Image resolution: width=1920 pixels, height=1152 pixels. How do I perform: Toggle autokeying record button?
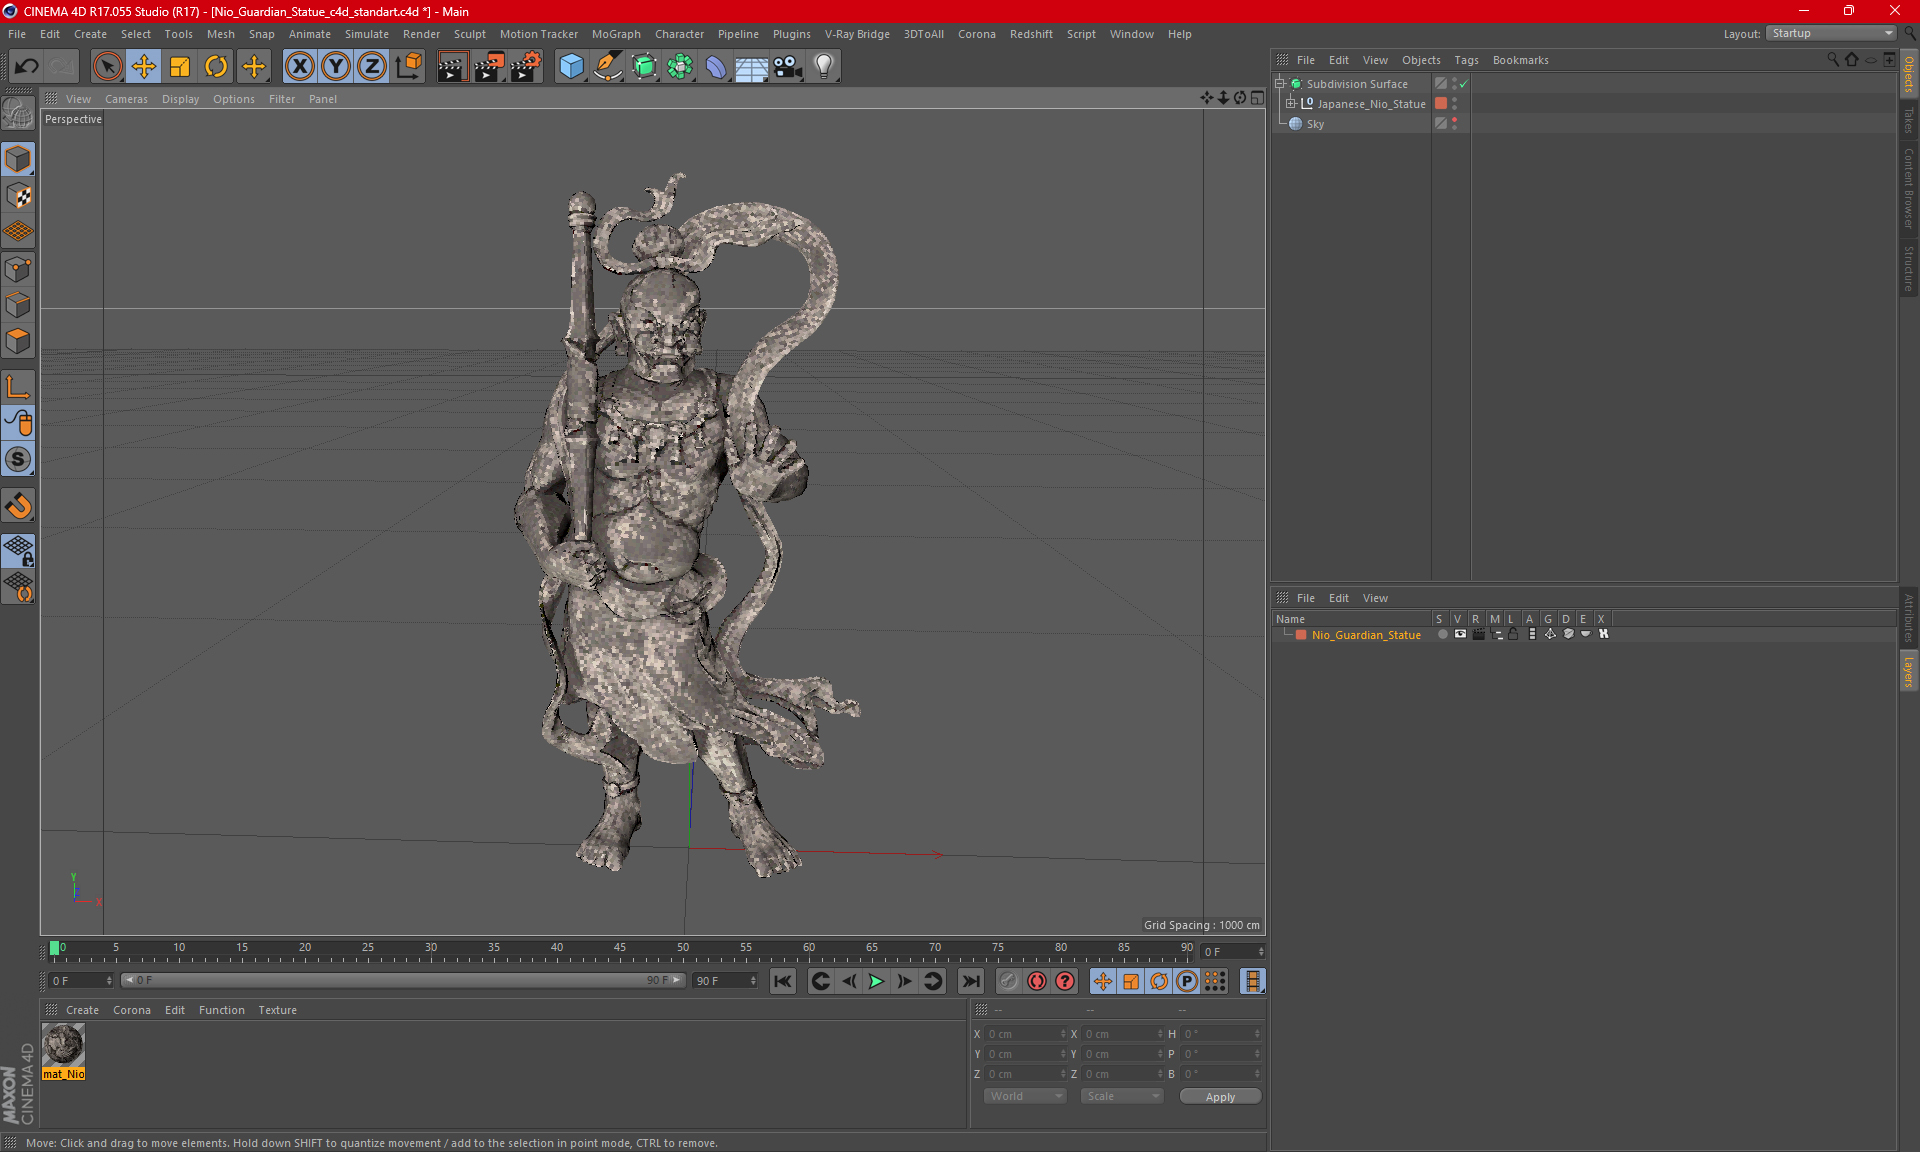click(1037, 981)
